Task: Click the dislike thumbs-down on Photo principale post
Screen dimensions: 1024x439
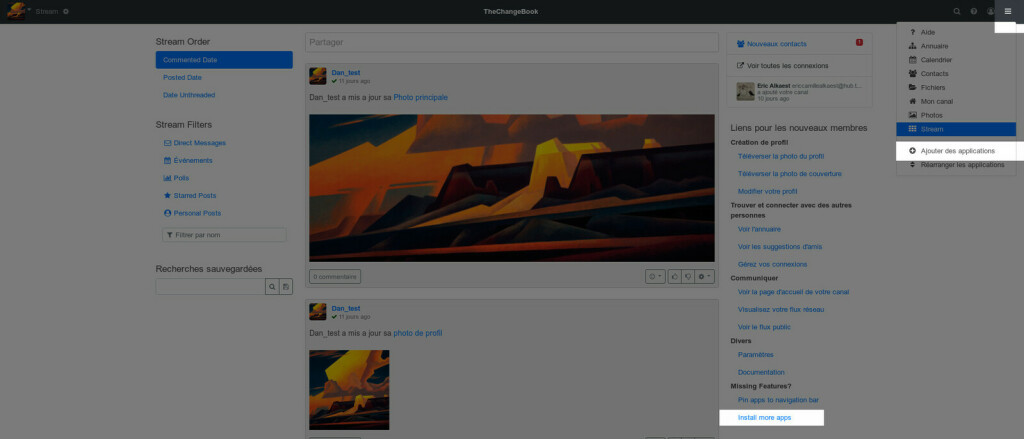Action: point(688,277)
